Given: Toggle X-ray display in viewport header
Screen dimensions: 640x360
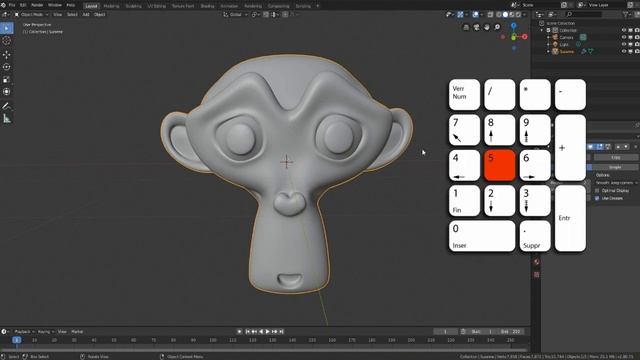Looking at the screenshot, I should [490, 14].
